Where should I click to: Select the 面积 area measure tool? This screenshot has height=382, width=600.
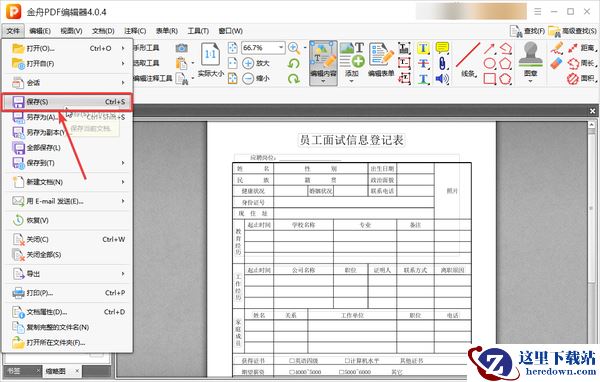582,78
